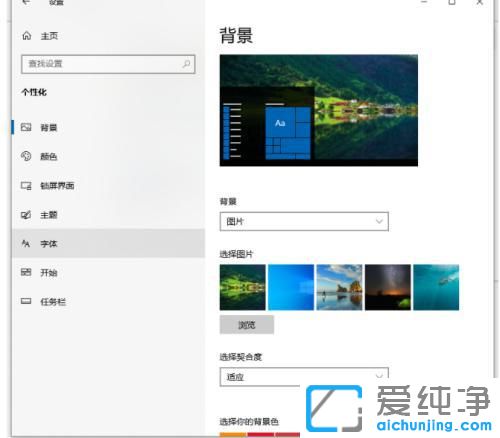Click the Taskbar (任务栏) icon

click(x=26, y=301)
